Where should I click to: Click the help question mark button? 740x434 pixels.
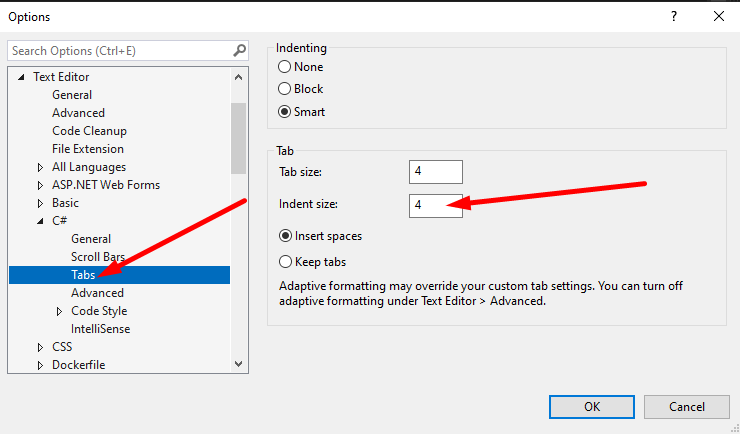[x=672, y=16]
